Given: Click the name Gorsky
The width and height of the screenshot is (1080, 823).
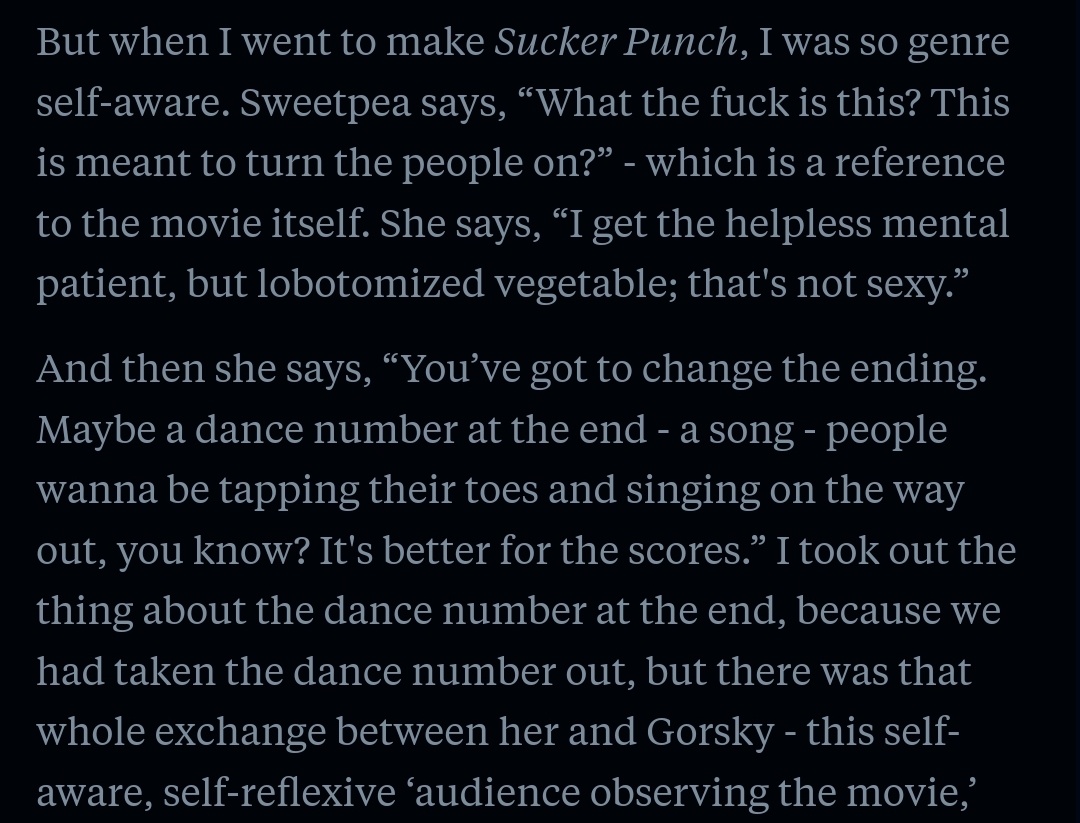Looking at the screenshot, I should [711, 733].
